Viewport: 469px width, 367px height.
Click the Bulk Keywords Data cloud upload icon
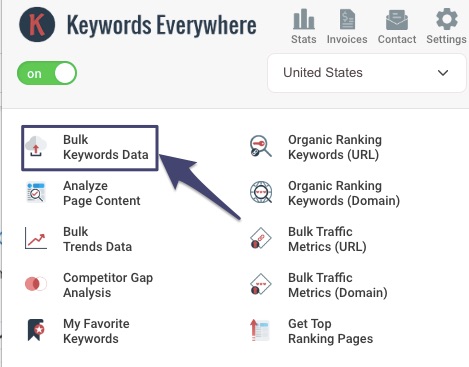click(x=36, y=146)
